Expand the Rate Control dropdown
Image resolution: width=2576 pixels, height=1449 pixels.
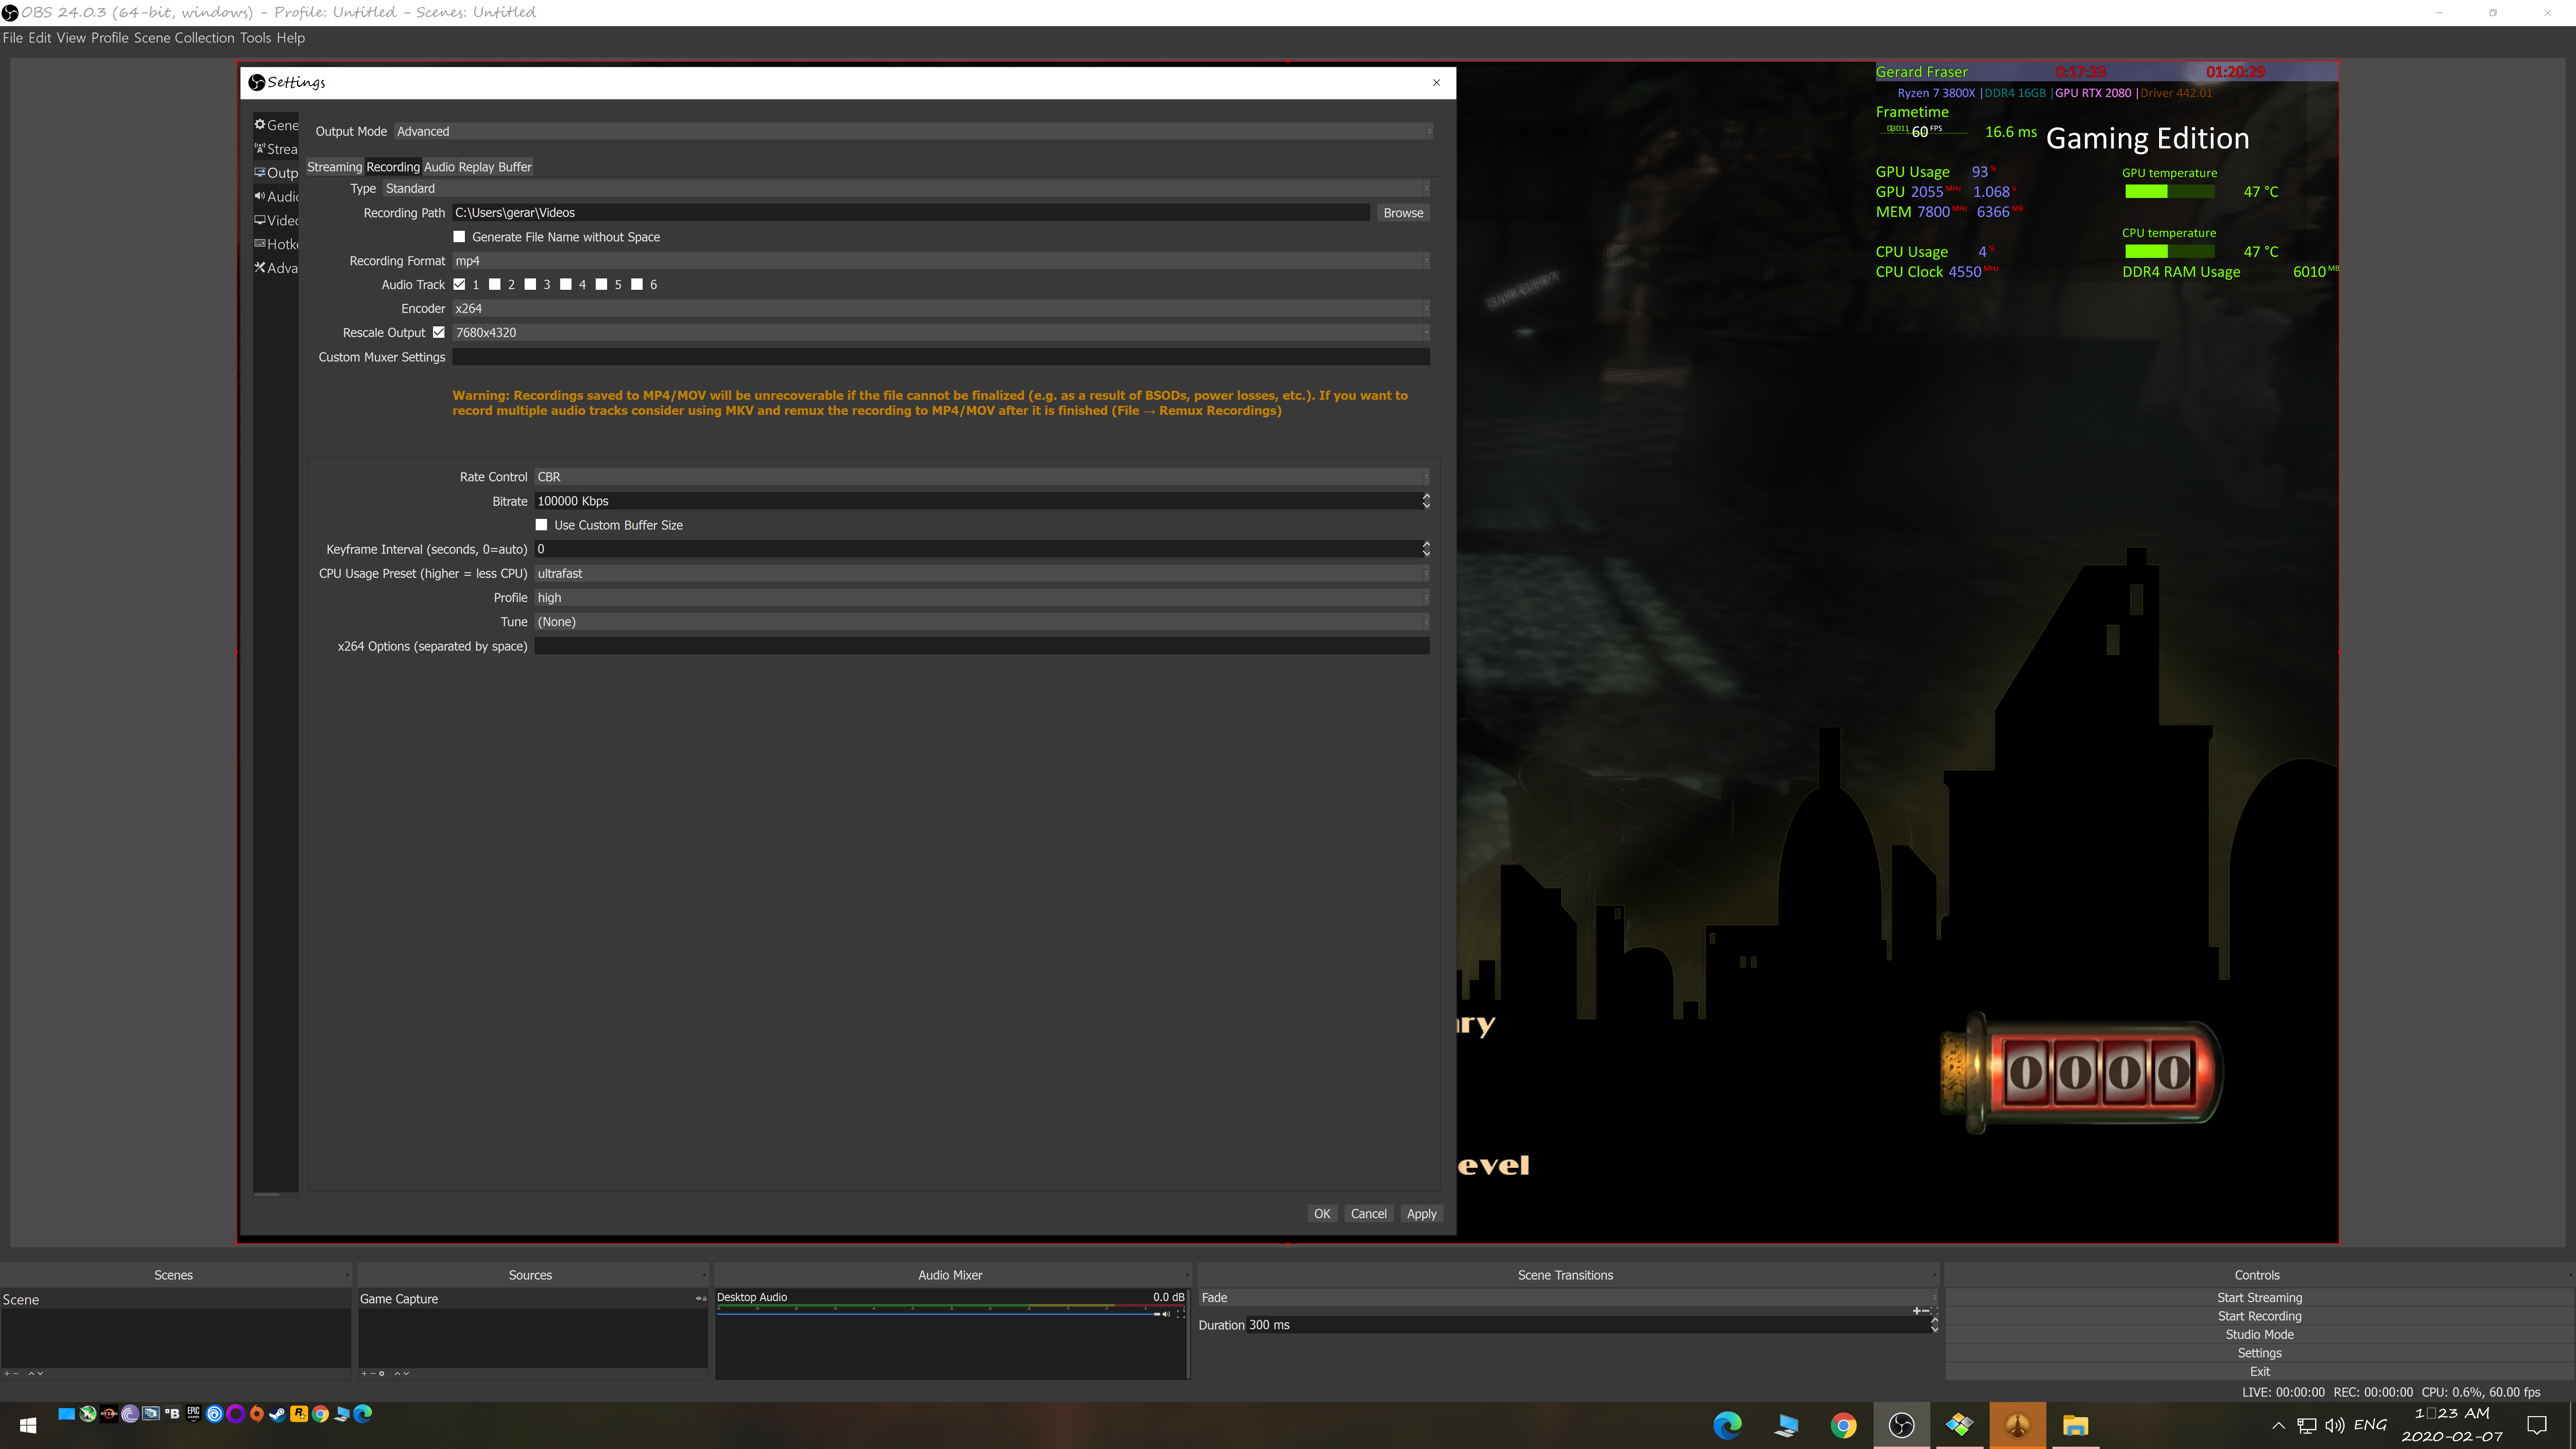pyautogui.click(x=980, y=477)
